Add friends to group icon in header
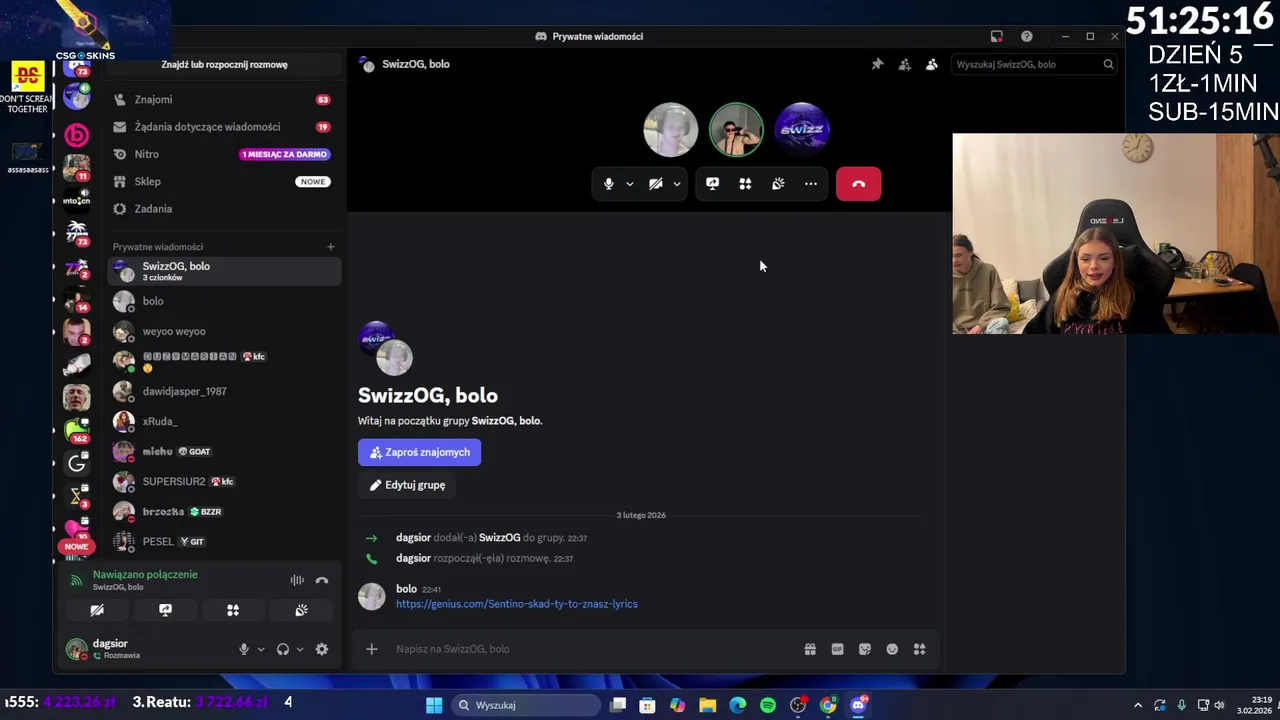 (904, 64)
